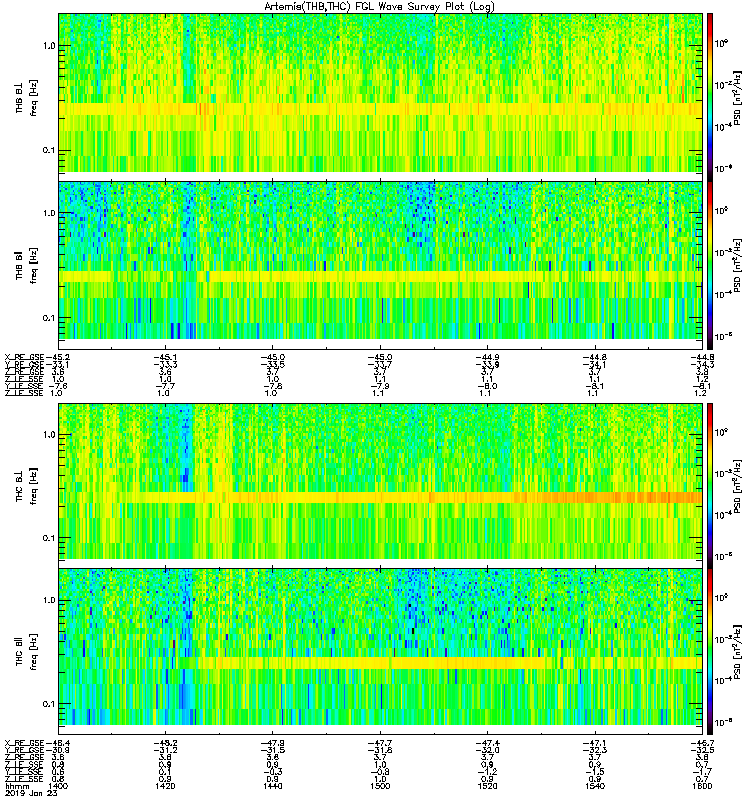Click the THB X_RE_GSE value '-45.1'
The width and height of the screenshot is (750, 800).
coord(165,358)
